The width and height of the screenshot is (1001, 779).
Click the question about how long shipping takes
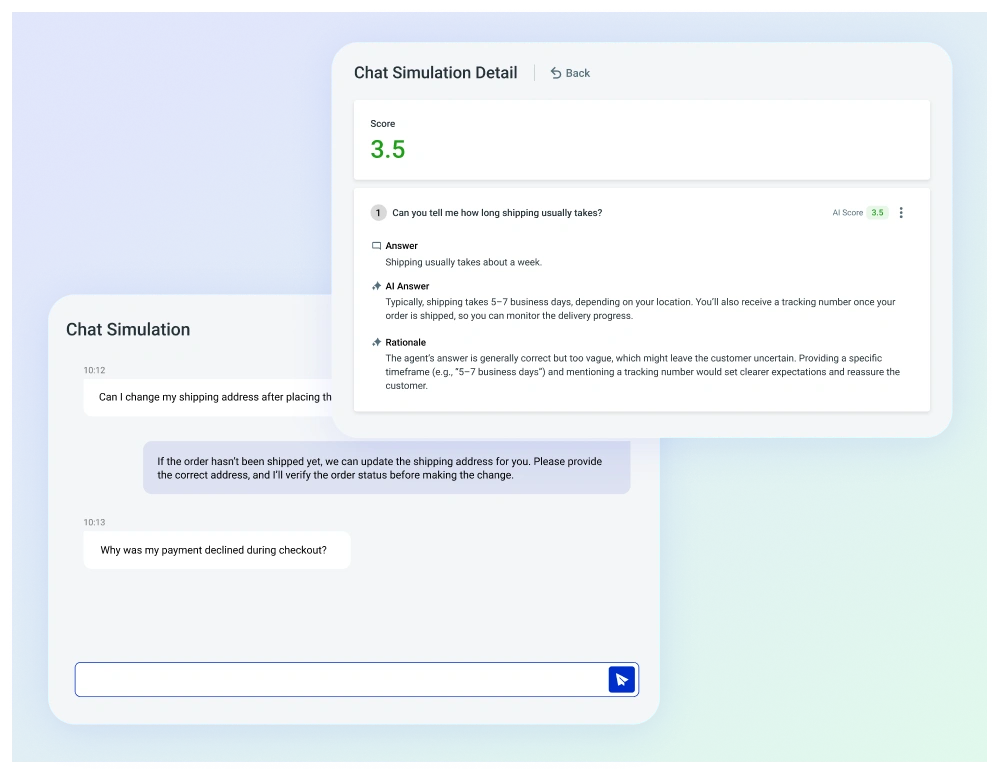pyautogui.click(x=497, y=213)
